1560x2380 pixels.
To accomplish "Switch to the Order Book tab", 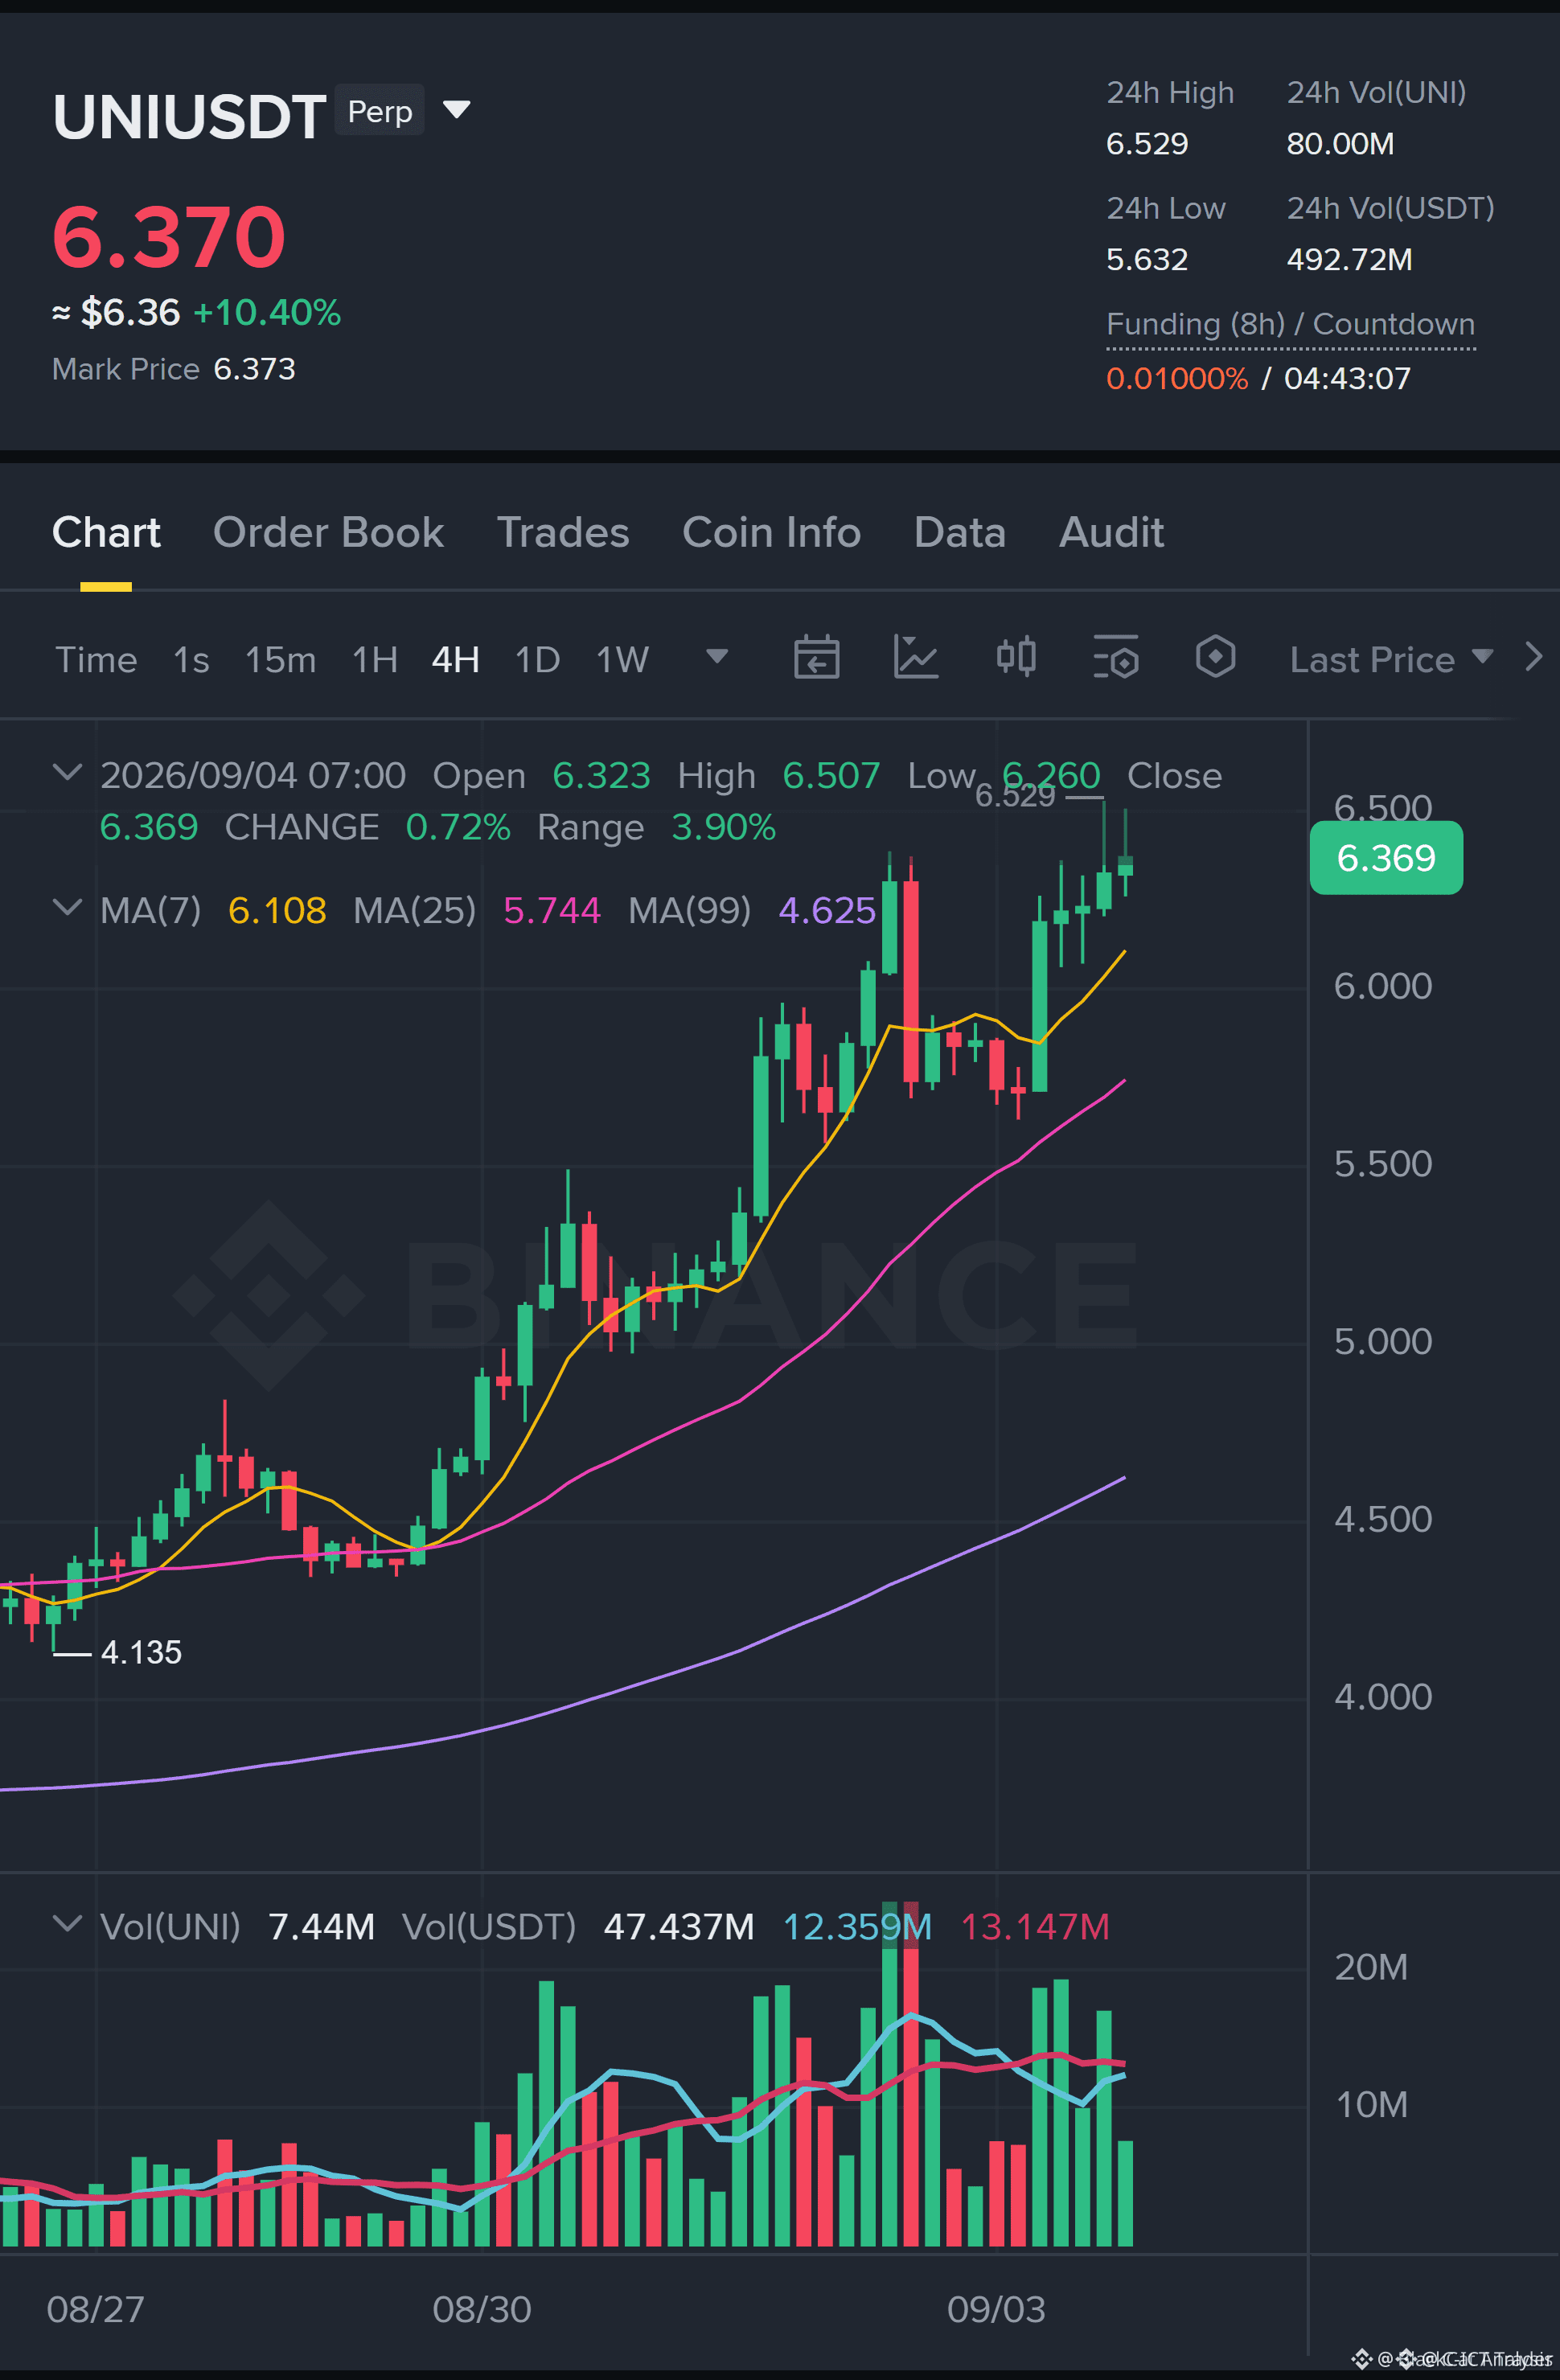I will pyautogui.click(x=328, y=533).
